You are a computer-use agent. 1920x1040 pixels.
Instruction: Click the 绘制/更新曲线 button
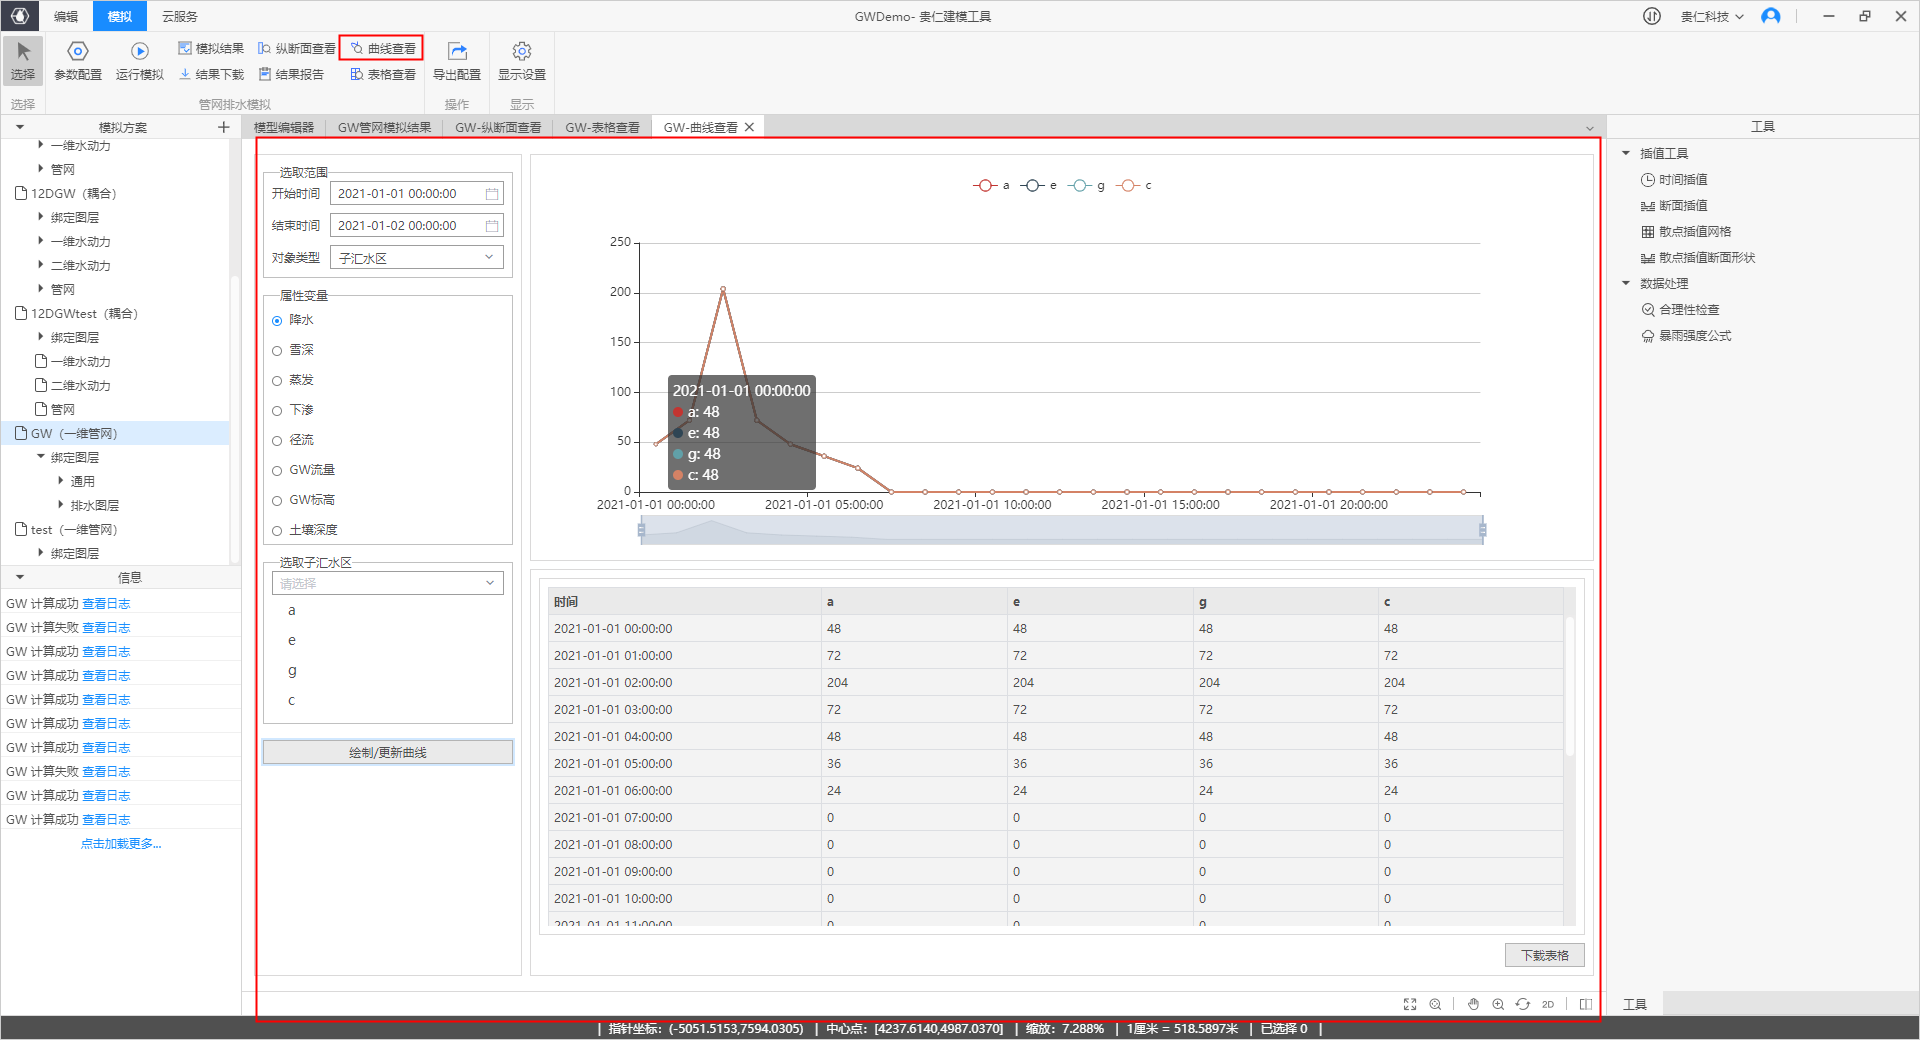point(388,752)
